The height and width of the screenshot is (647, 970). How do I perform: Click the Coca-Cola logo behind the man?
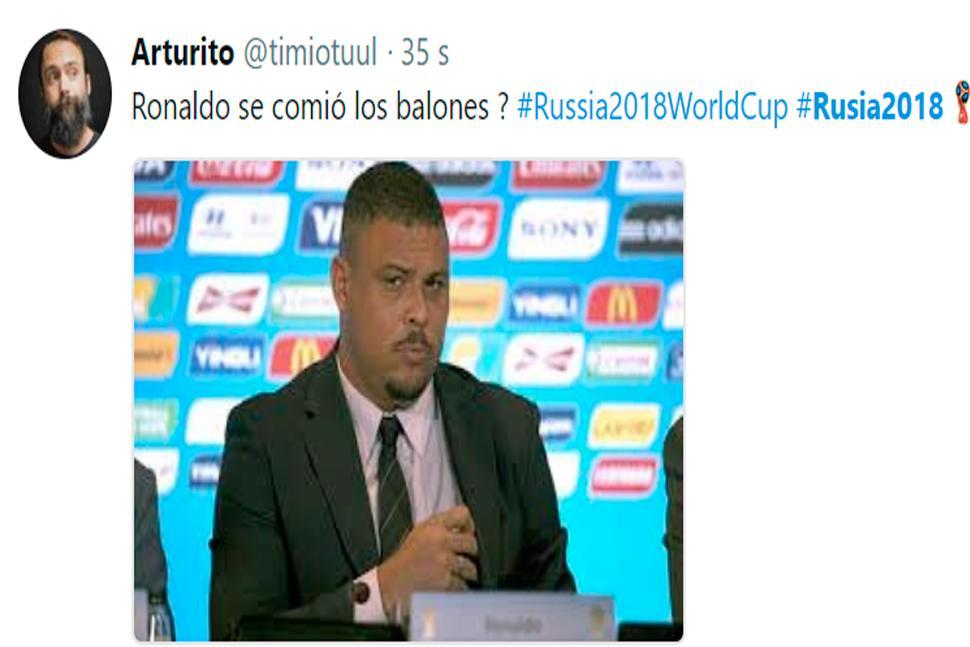coord(471,228)
